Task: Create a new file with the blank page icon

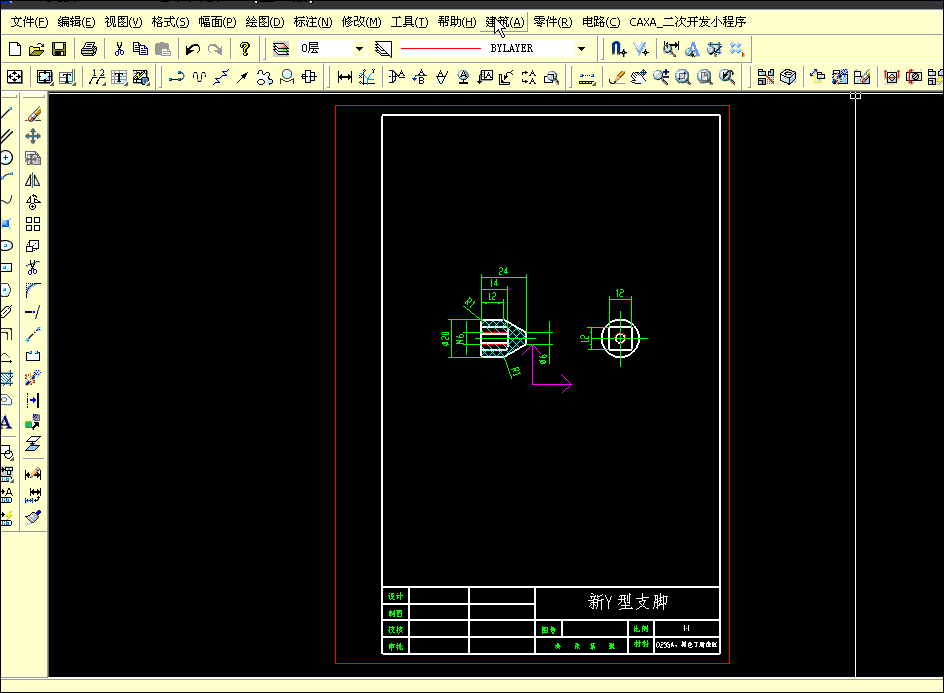Action: (x=15, y=49)
